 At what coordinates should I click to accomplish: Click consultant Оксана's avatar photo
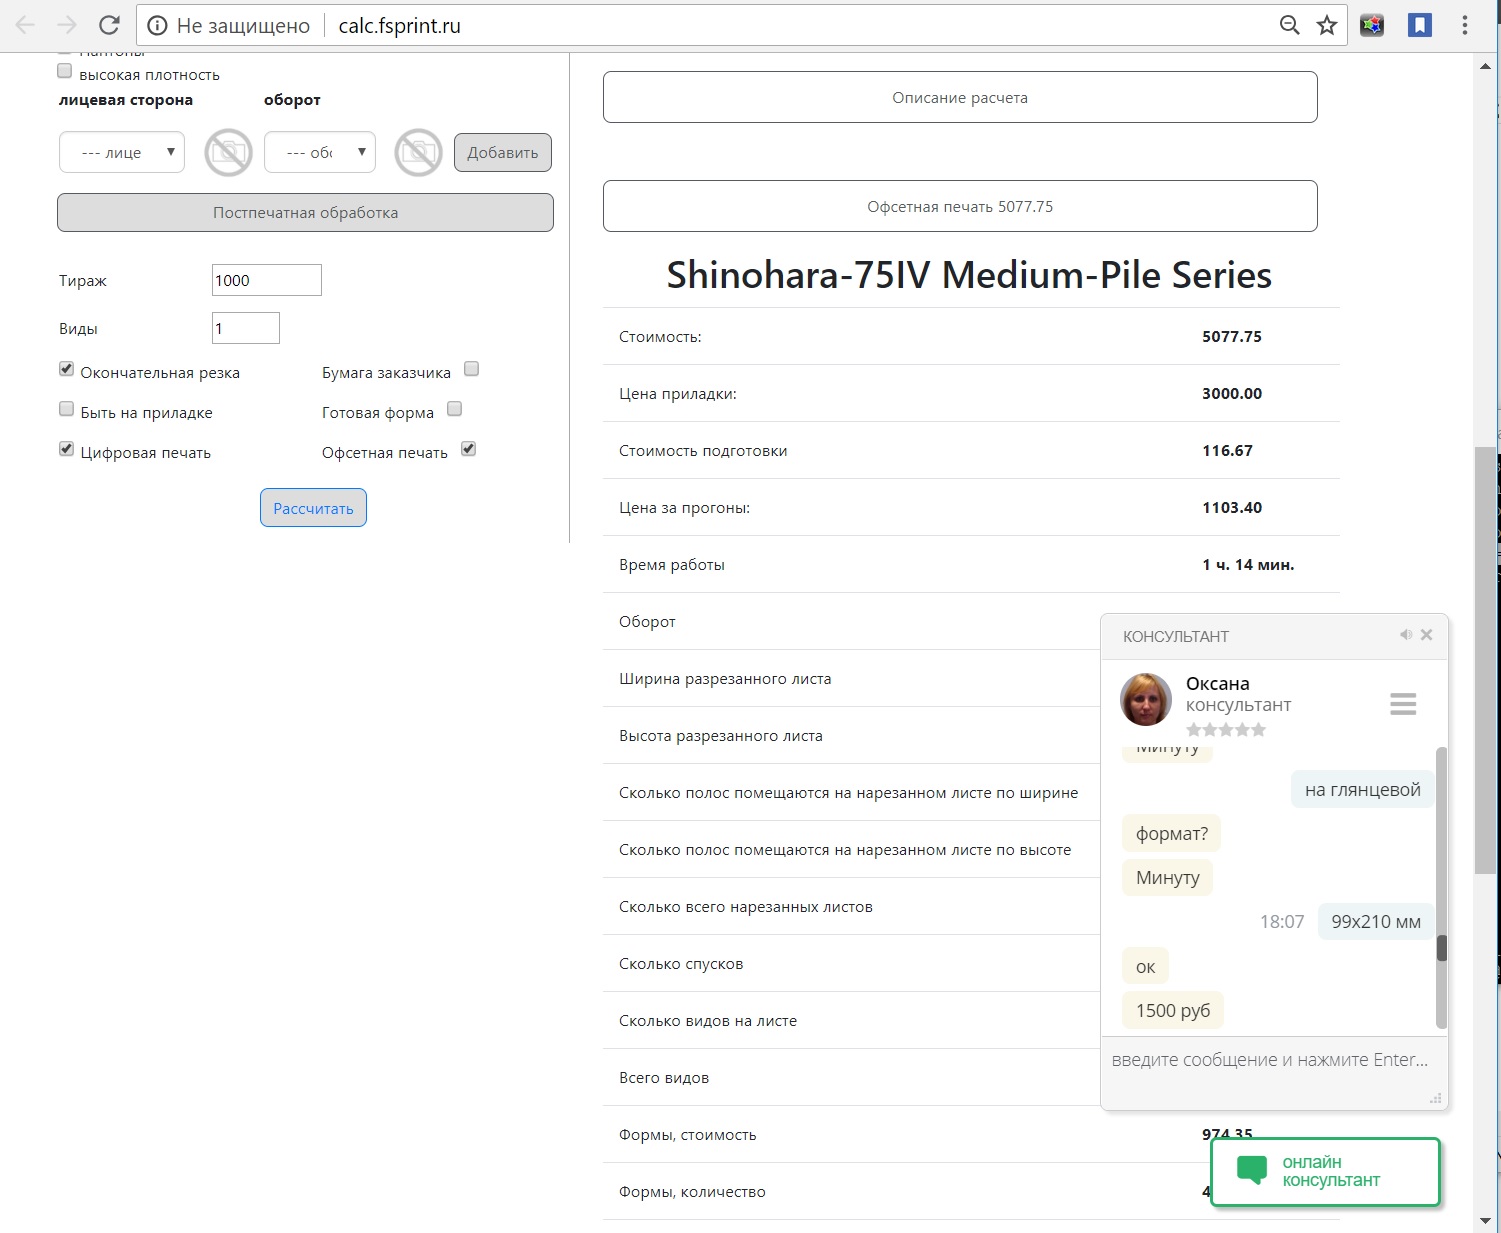[x=1146, y=699]
